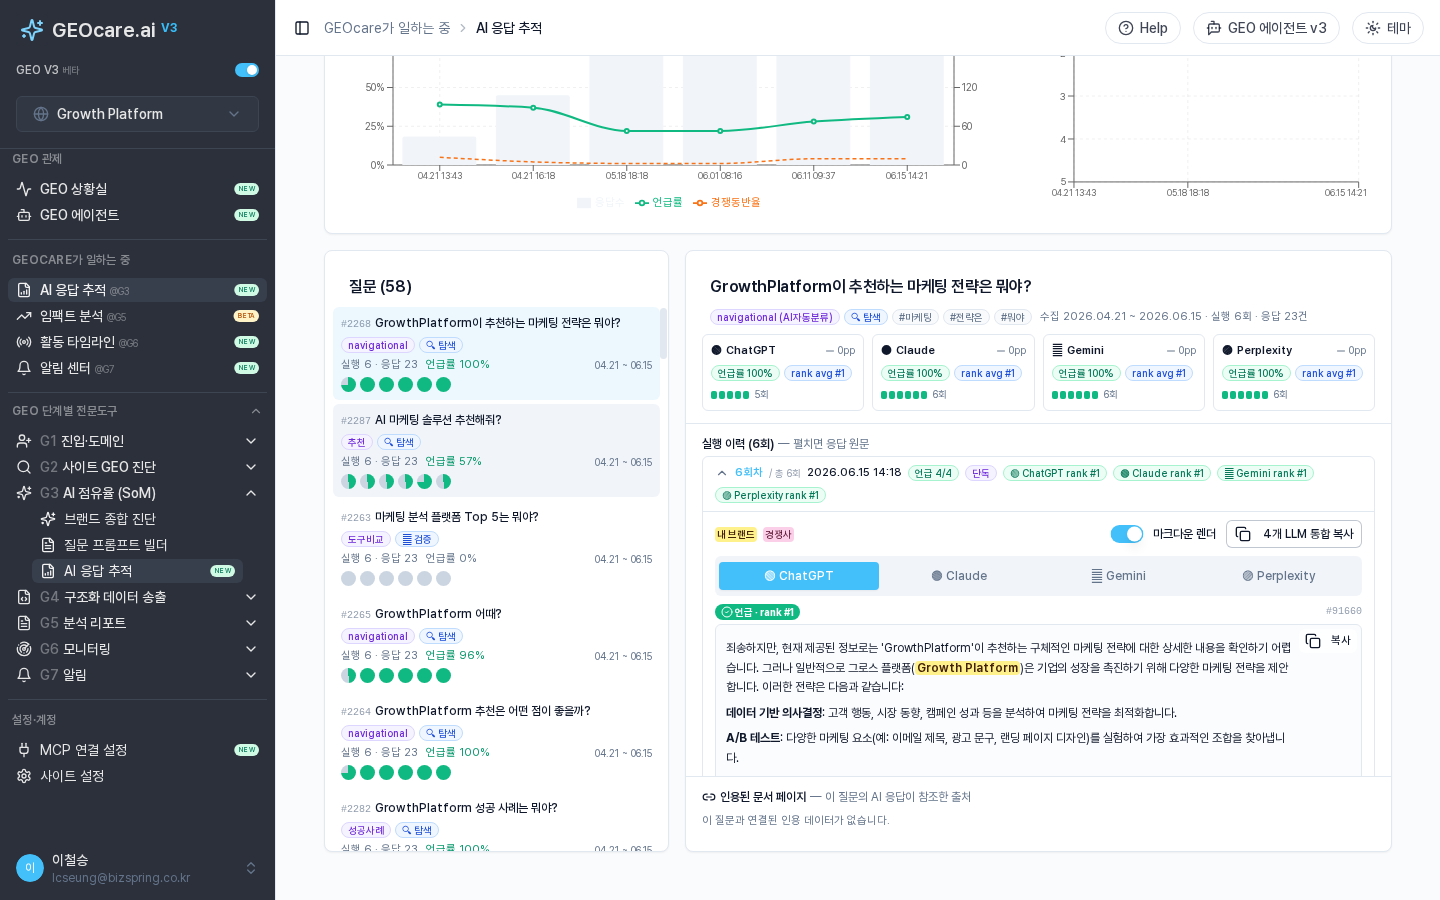The height and width of the screenshot is (900, 1440).
Task: Toggle the 마크다운 렌더 switch
Action: point(1127,534)
